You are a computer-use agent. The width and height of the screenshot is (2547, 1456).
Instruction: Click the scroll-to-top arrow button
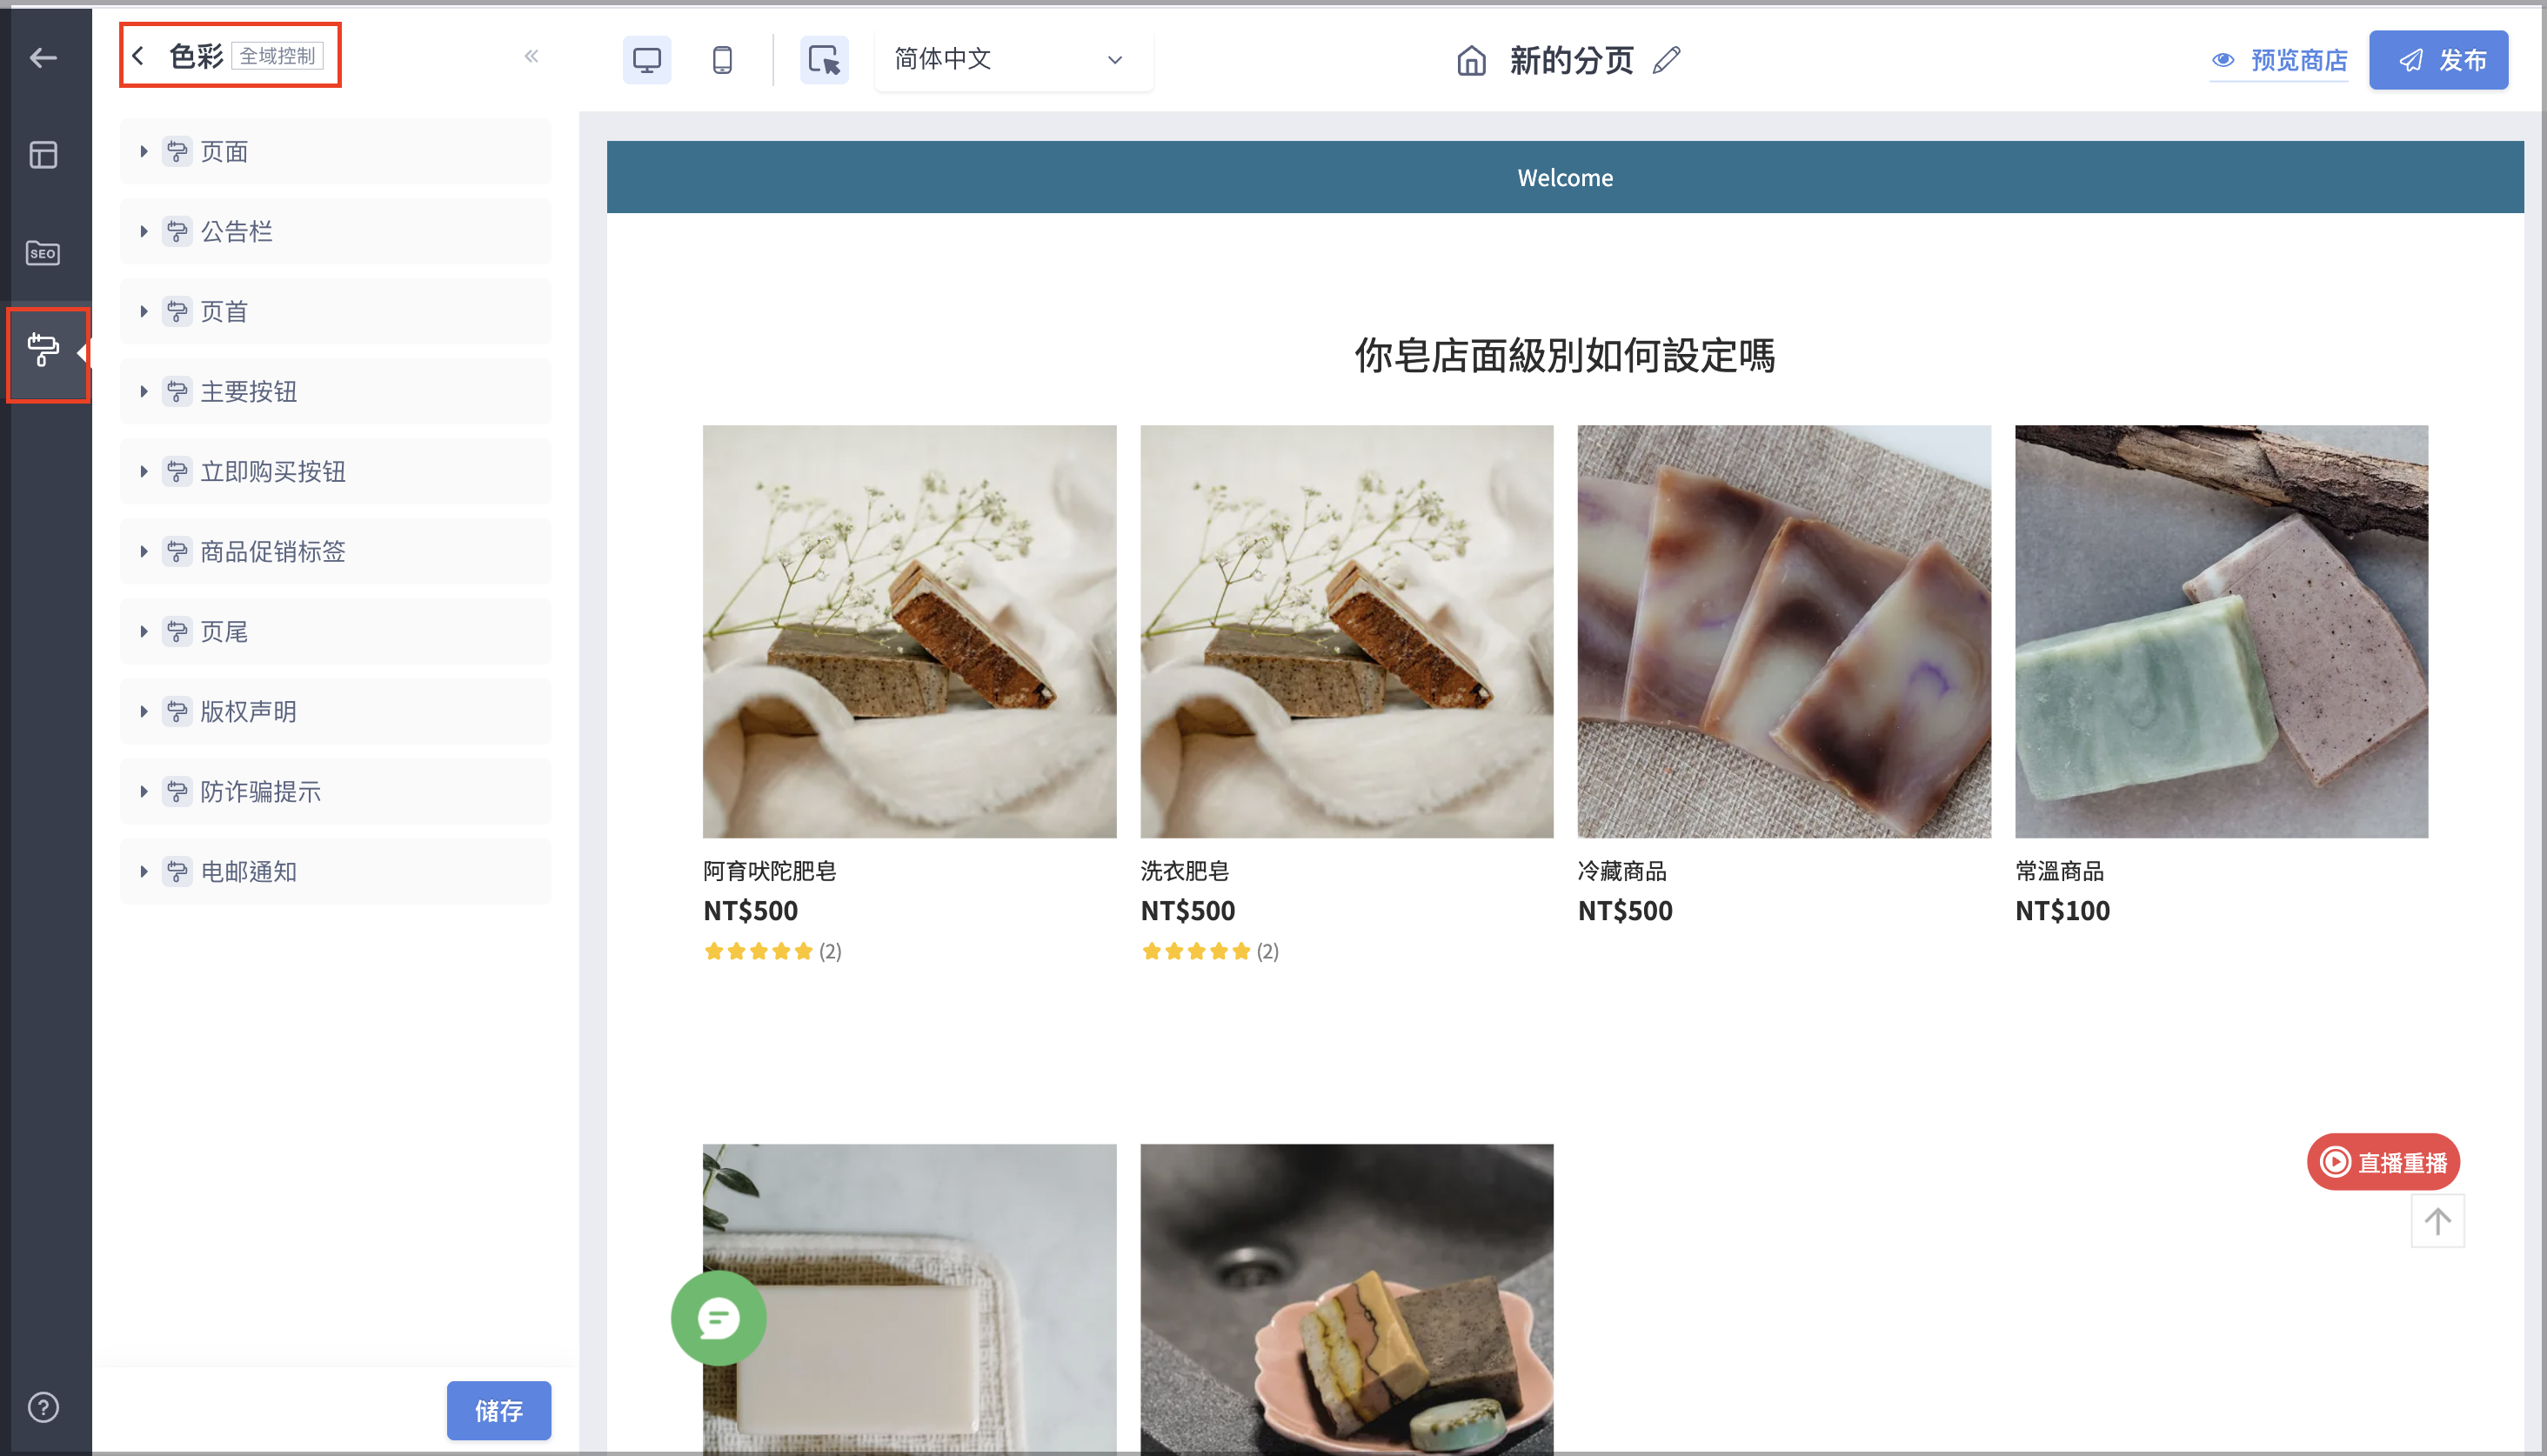tap(2437, 1221)
